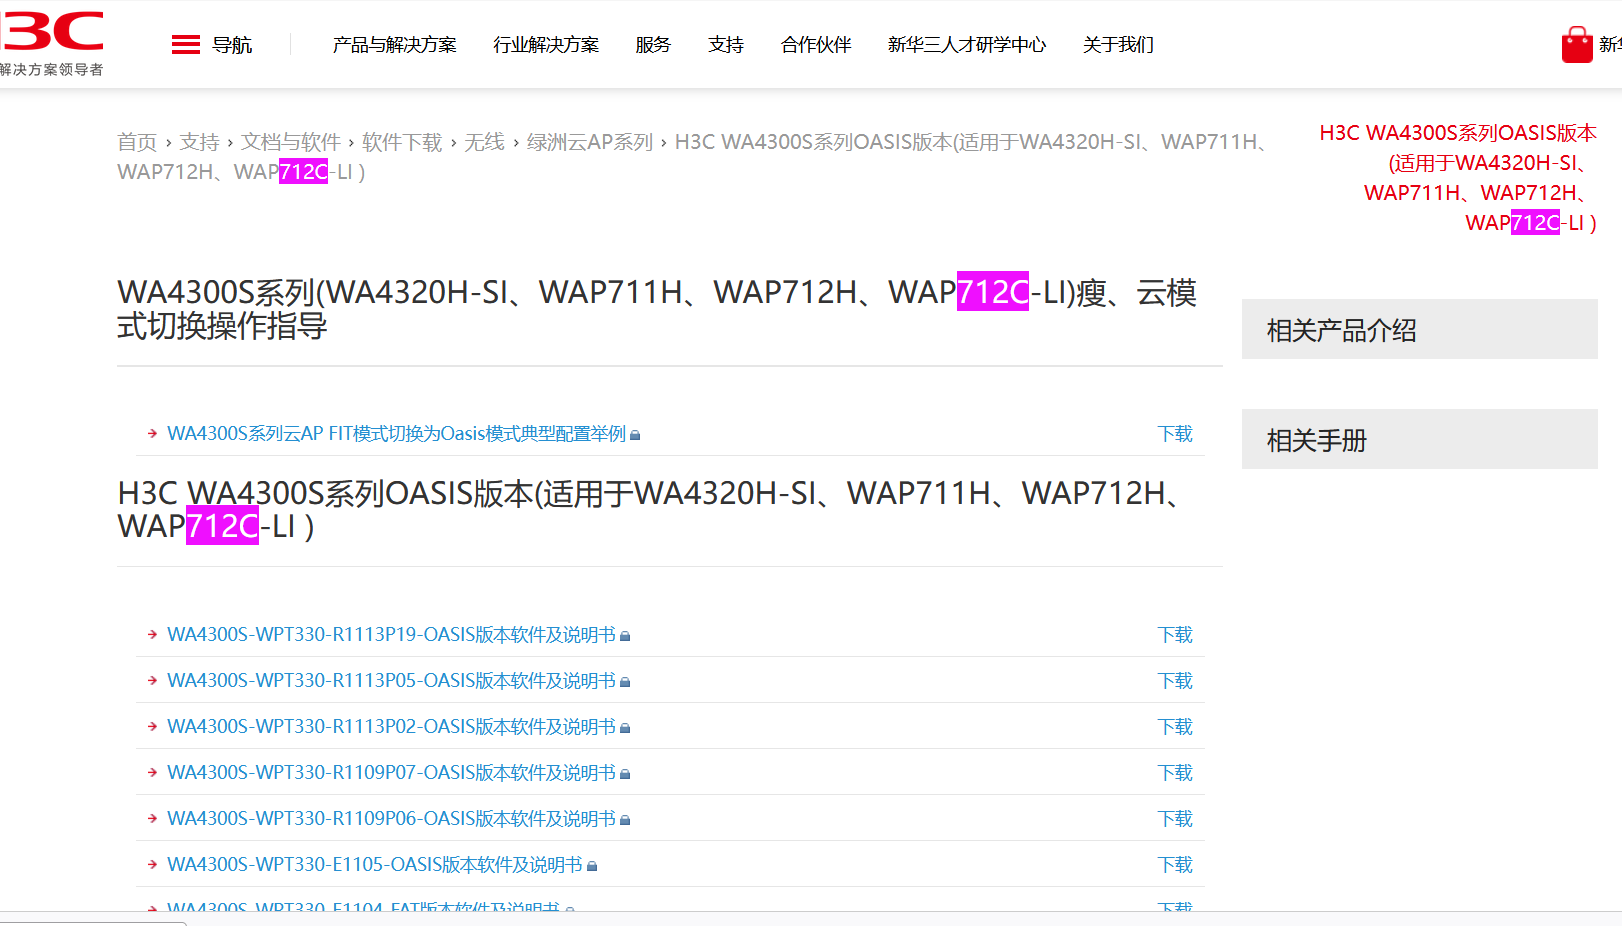Click lock icon beside E1105 OASIS entry

[592, 866]
